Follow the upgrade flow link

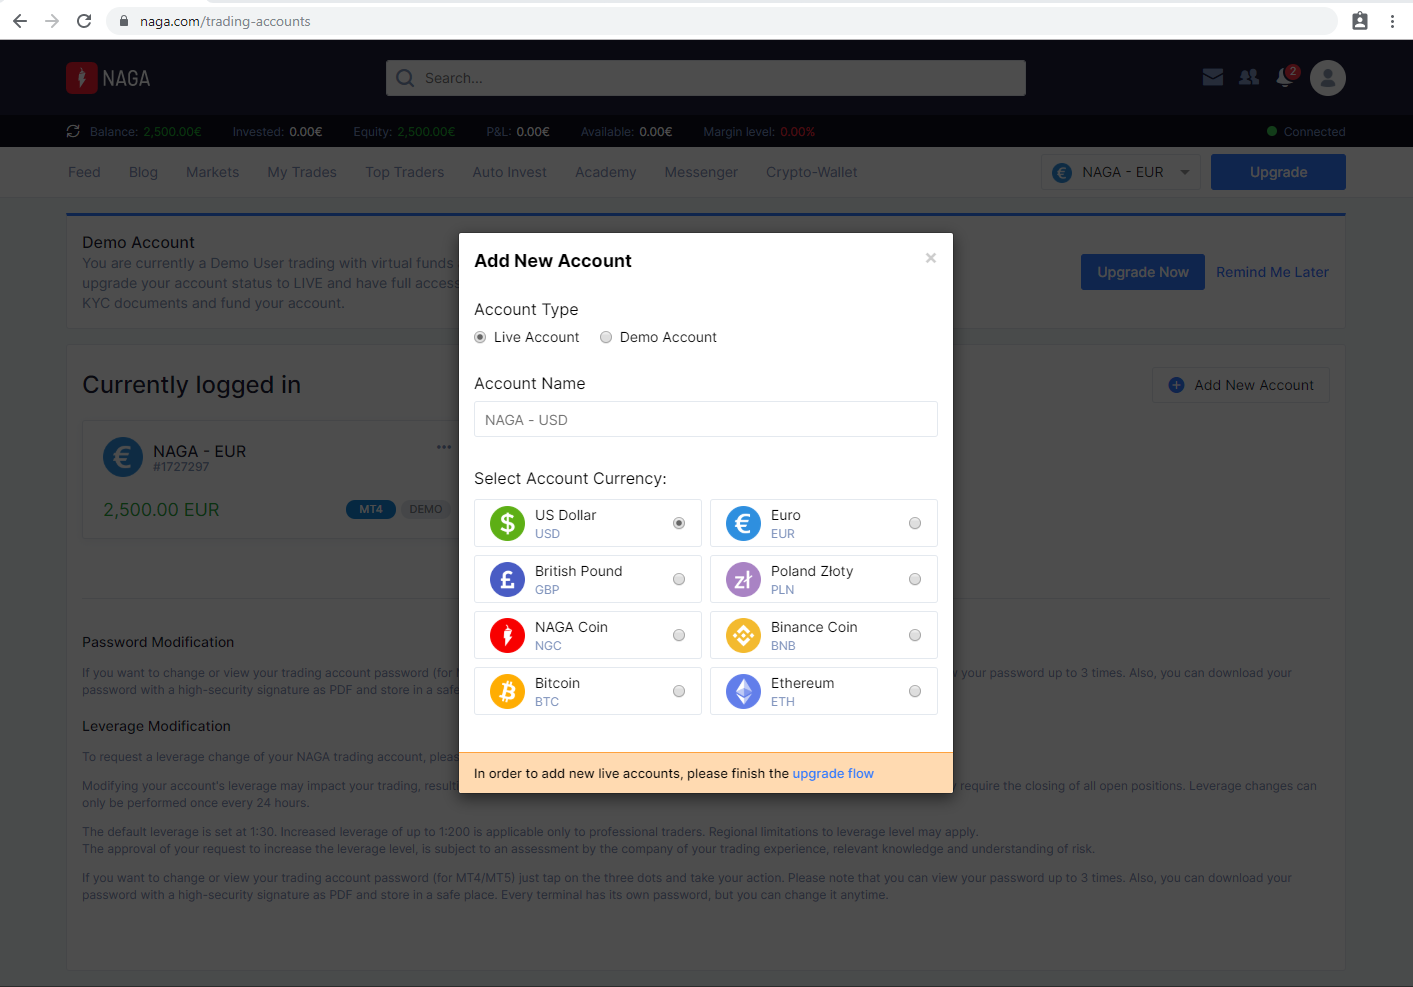[x=833, y=773]
